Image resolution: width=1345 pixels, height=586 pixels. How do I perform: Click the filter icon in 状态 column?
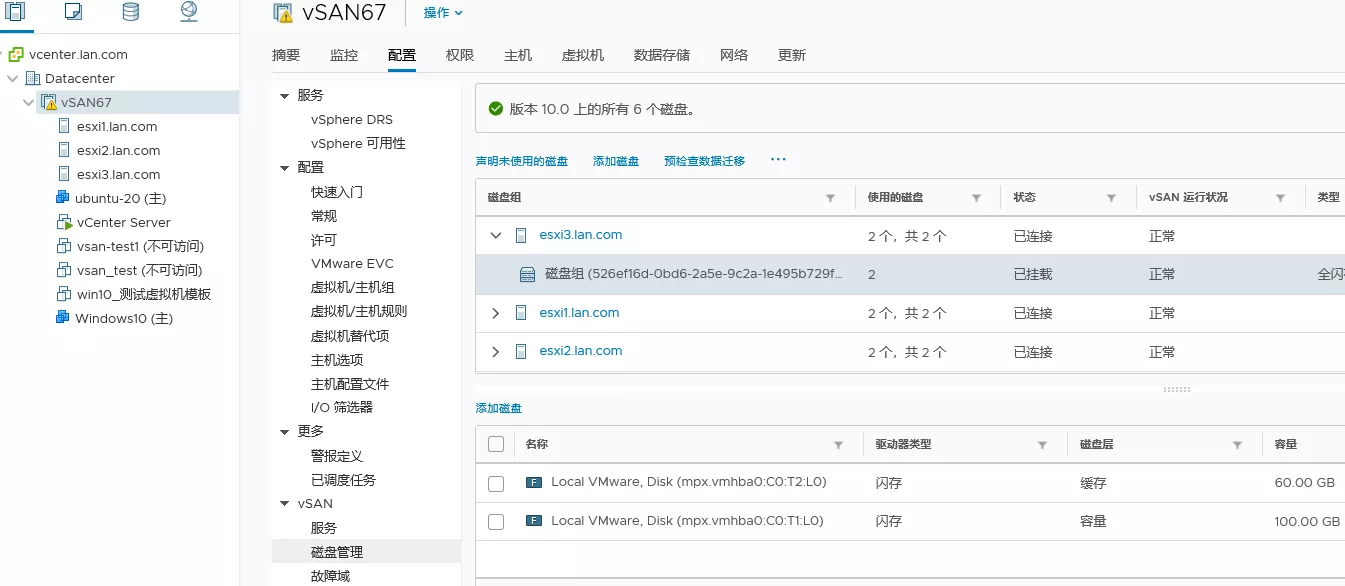point(1111,198)
